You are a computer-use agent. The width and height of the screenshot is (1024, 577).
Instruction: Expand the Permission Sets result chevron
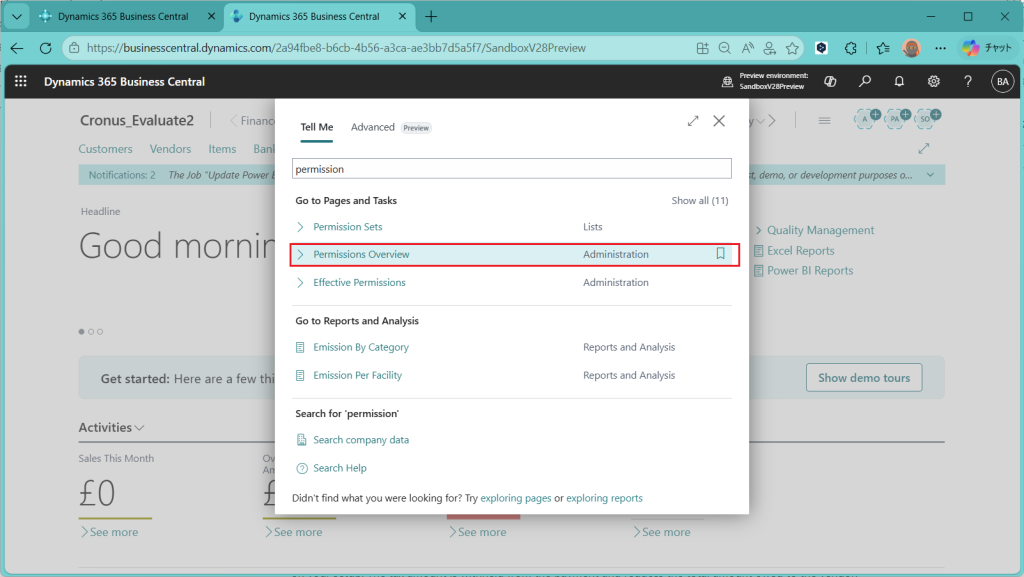tap(301, 227)
